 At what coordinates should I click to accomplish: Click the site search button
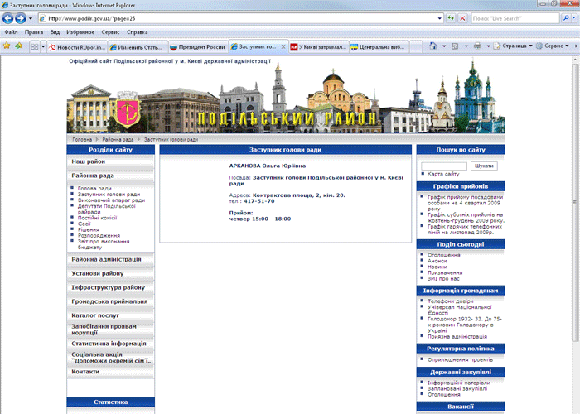click(x=484, y=166)
